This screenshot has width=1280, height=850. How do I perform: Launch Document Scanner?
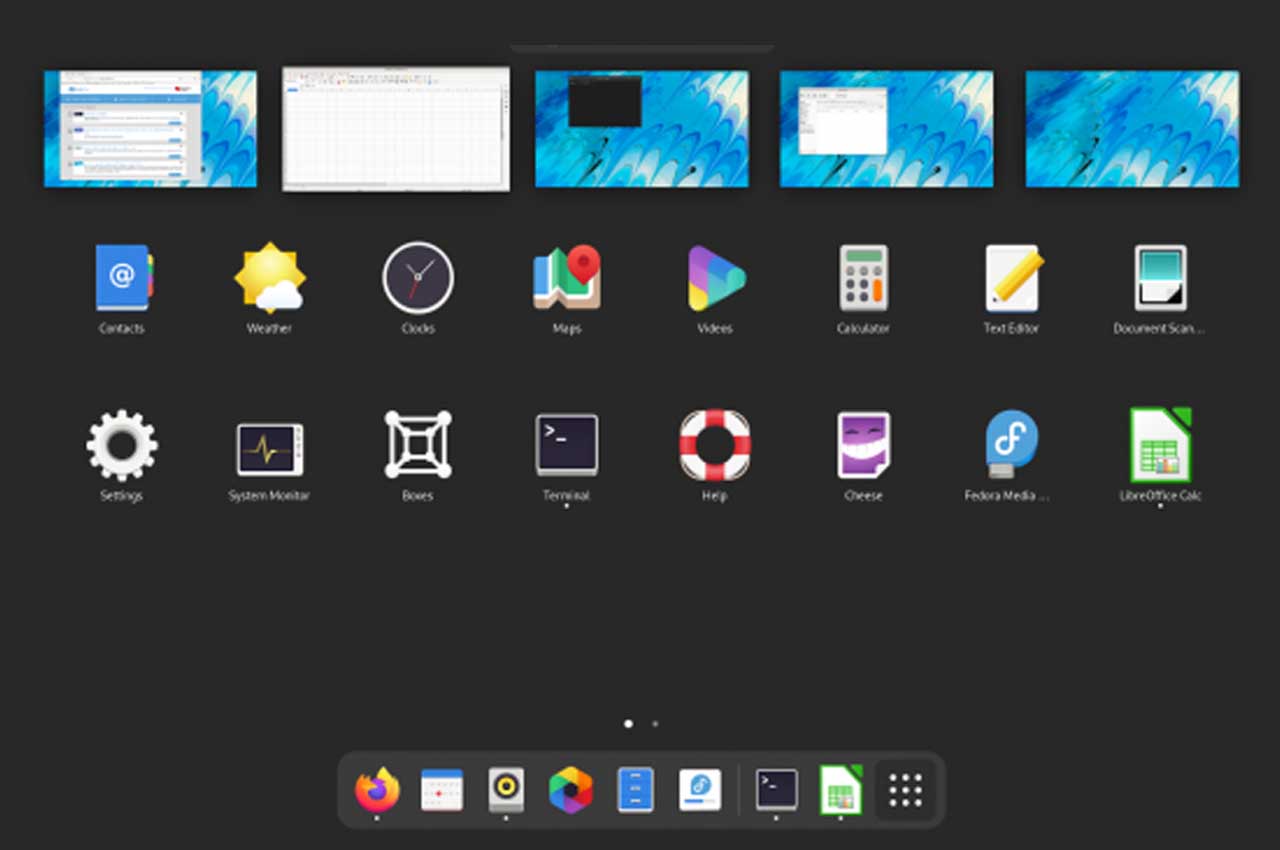pyautogui.click(x=1160, y=278)
